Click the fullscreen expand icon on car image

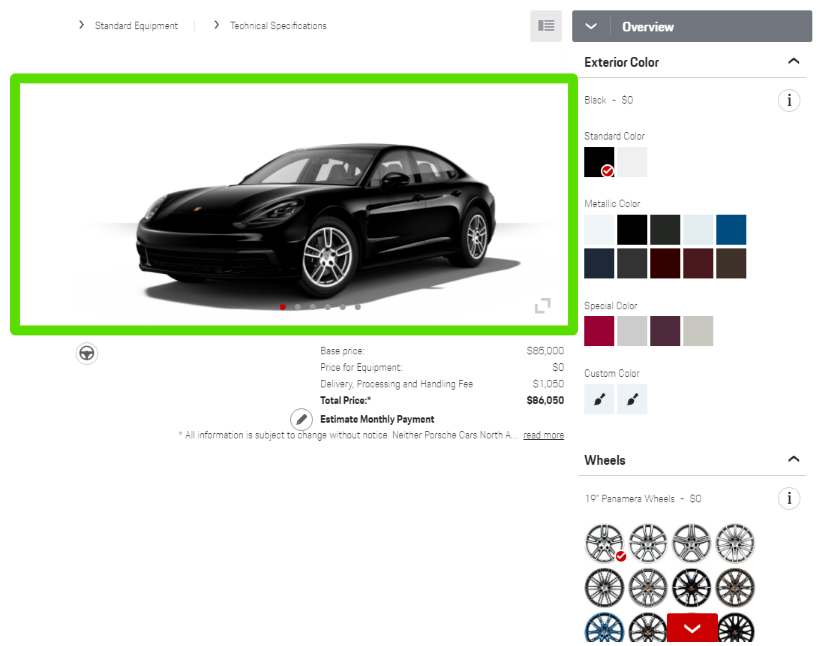(542, 306)
